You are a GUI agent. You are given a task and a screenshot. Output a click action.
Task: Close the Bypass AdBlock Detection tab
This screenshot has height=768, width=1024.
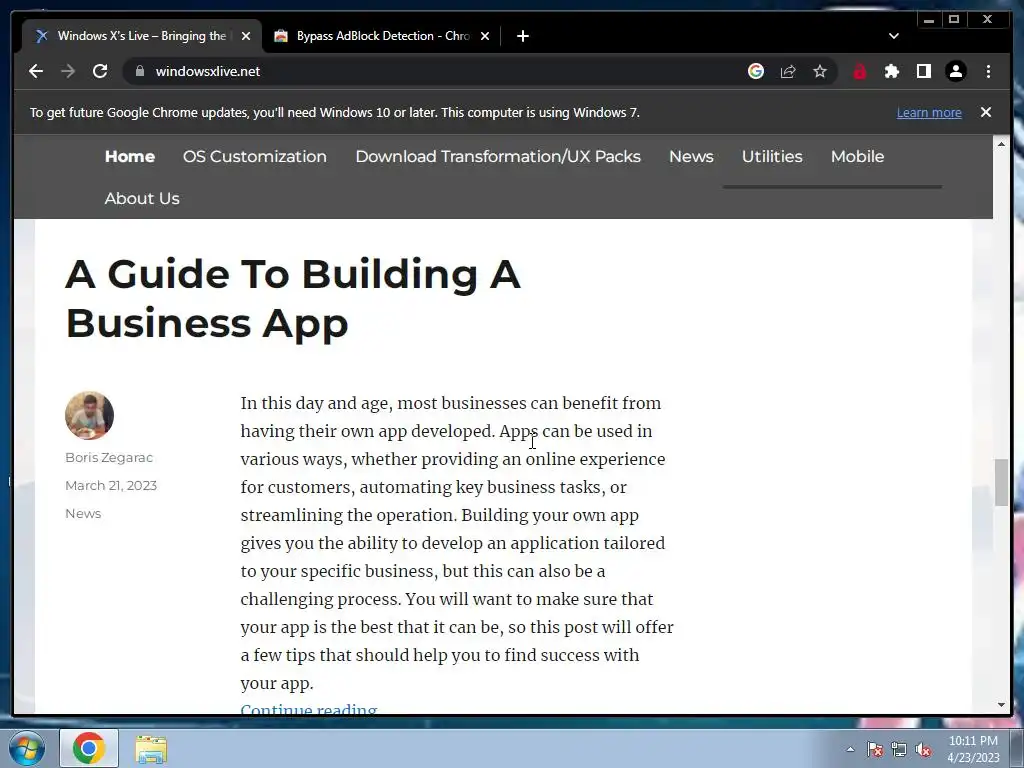pyautogui.click(x=485, y=36)
